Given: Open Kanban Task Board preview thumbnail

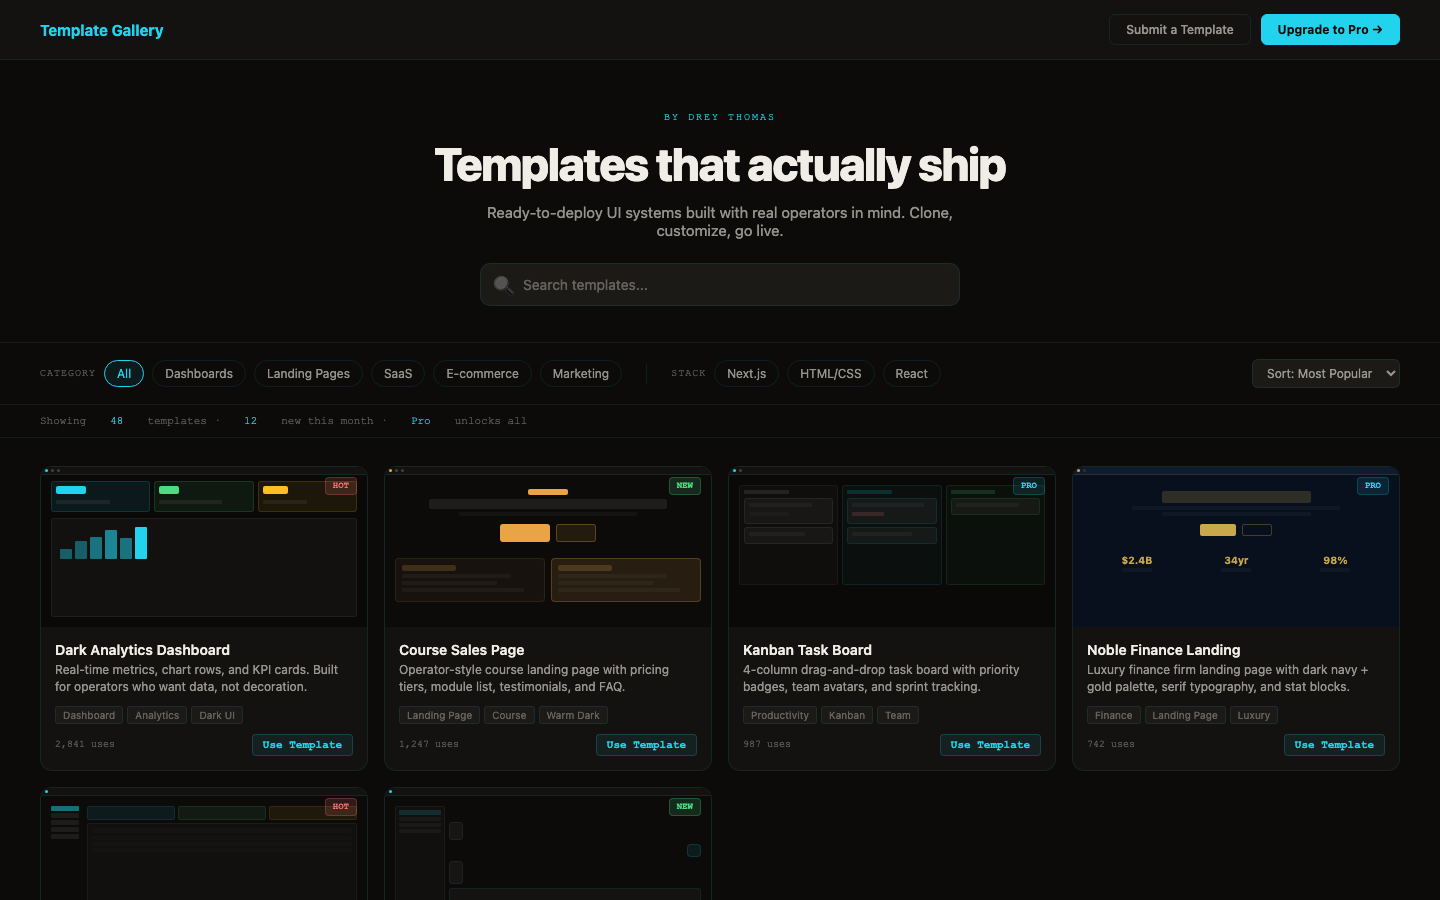Looking at the screenshot, I should point(892,548).
